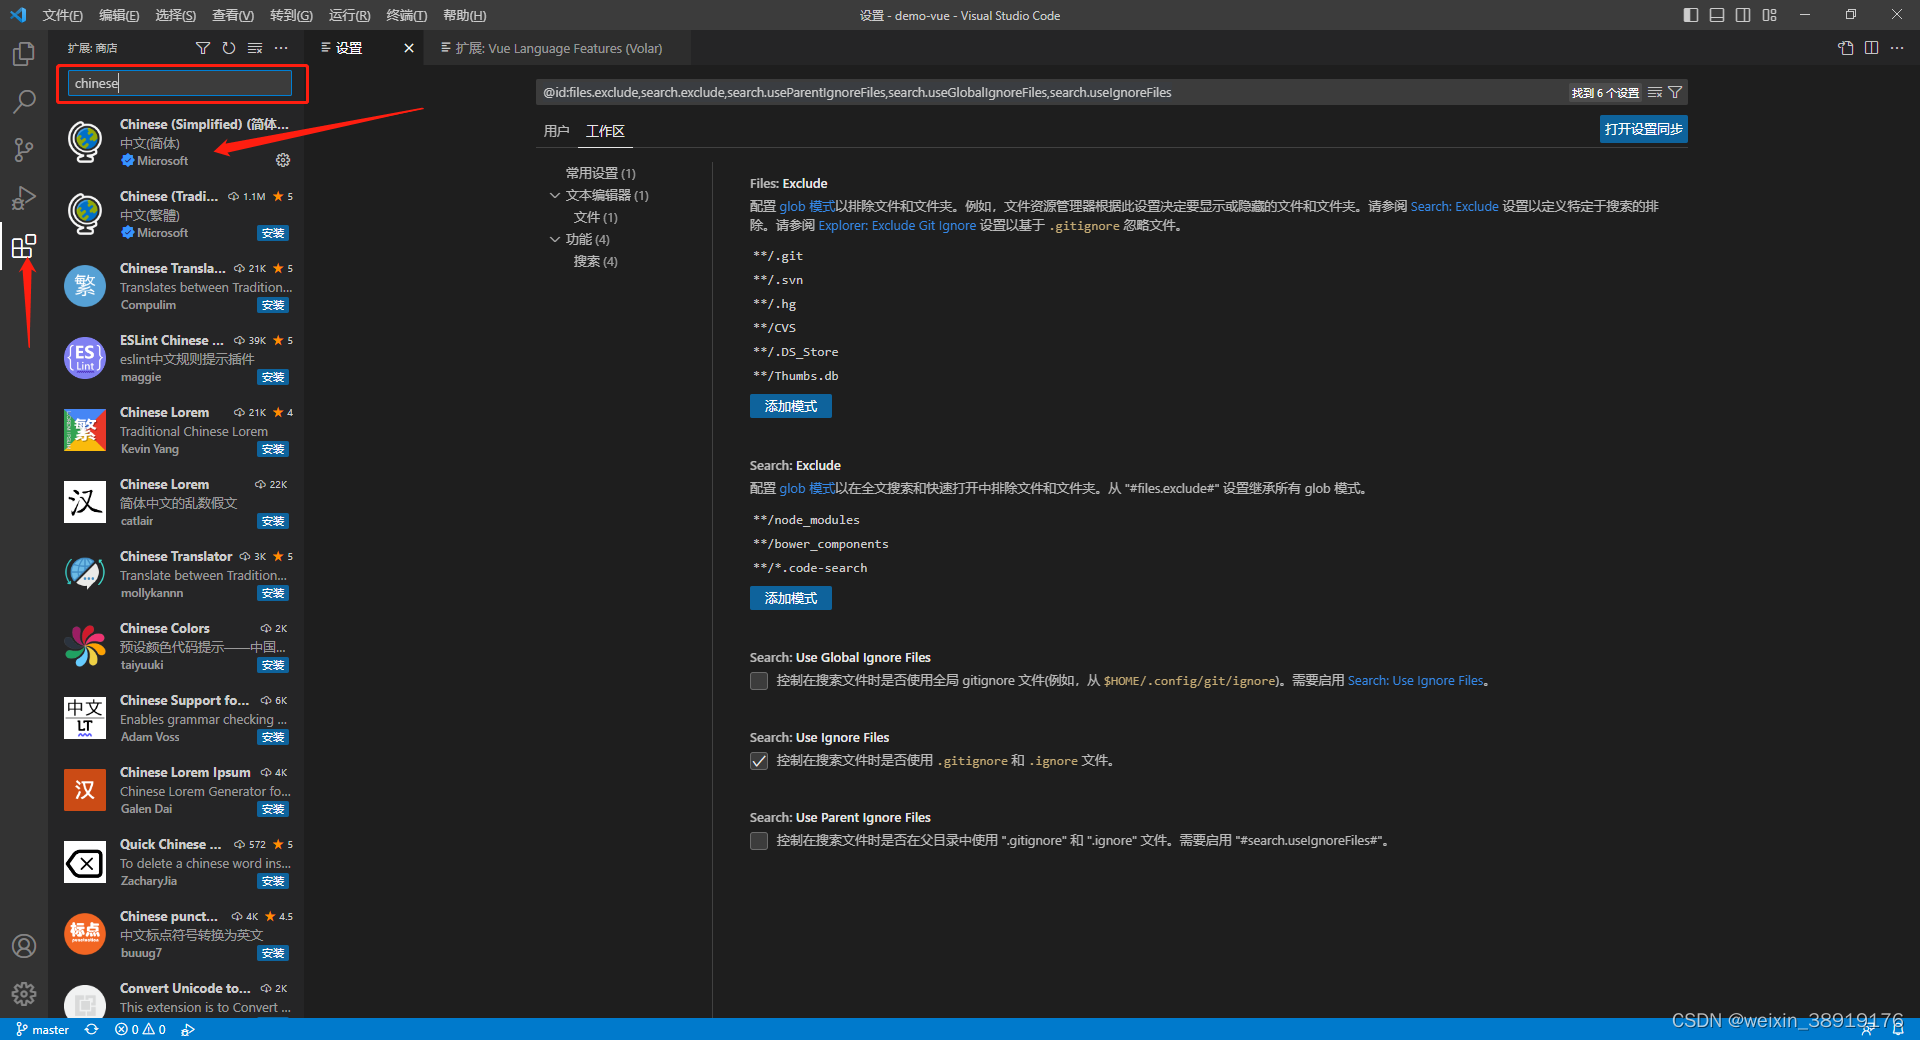Open the Search view in activity bar

tap(24, 102)
